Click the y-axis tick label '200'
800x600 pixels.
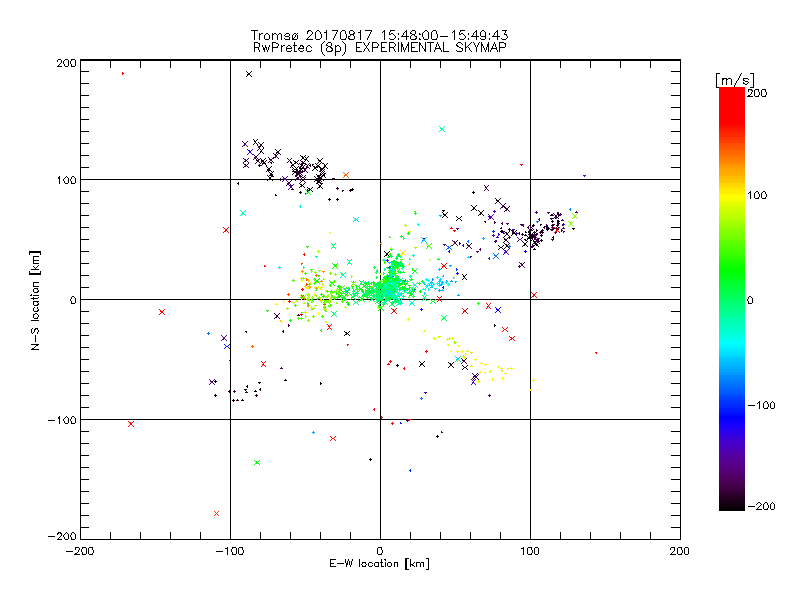(x=66, y=63)
